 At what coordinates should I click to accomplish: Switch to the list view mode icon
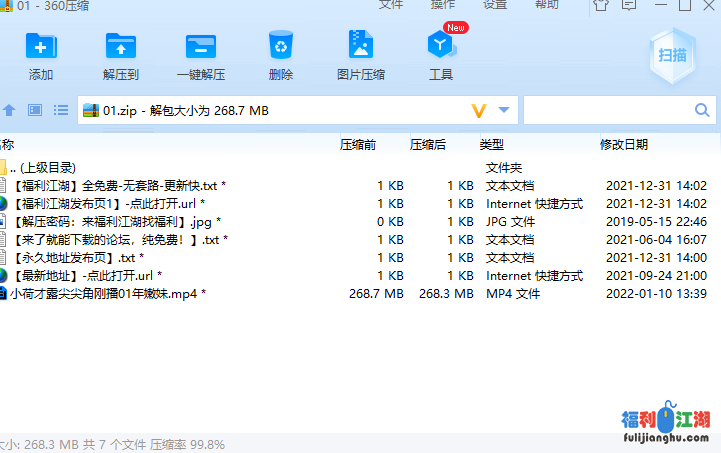point(61,110)
